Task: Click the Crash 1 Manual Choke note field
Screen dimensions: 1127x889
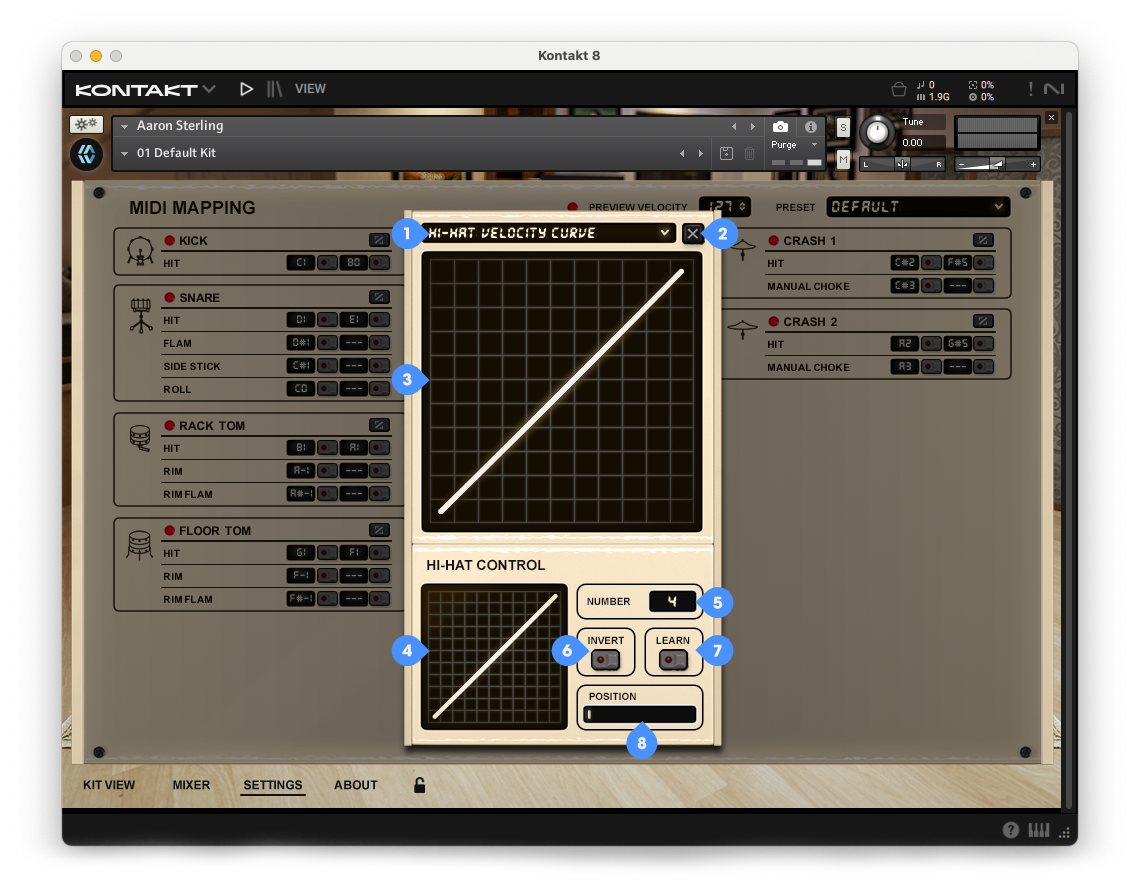Action: coord(905,286)
